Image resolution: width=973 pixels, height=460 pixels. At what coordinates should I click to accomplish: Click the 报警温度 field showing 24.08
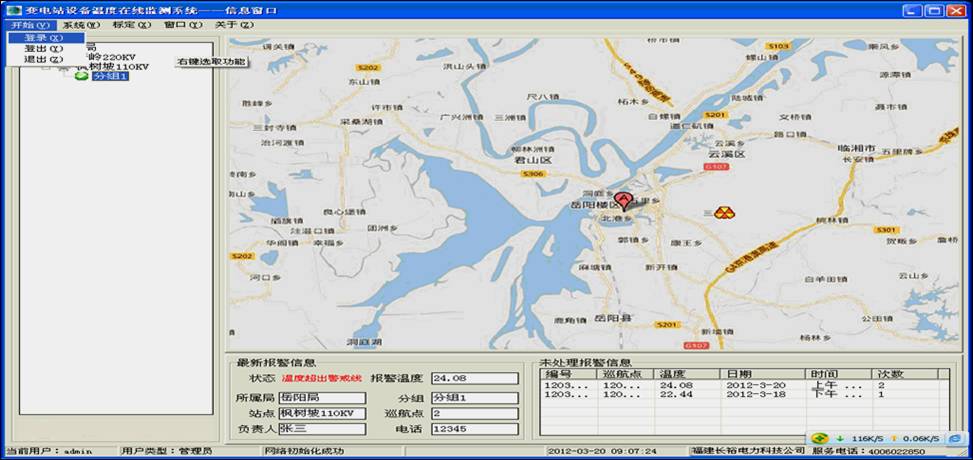point(474,379)
